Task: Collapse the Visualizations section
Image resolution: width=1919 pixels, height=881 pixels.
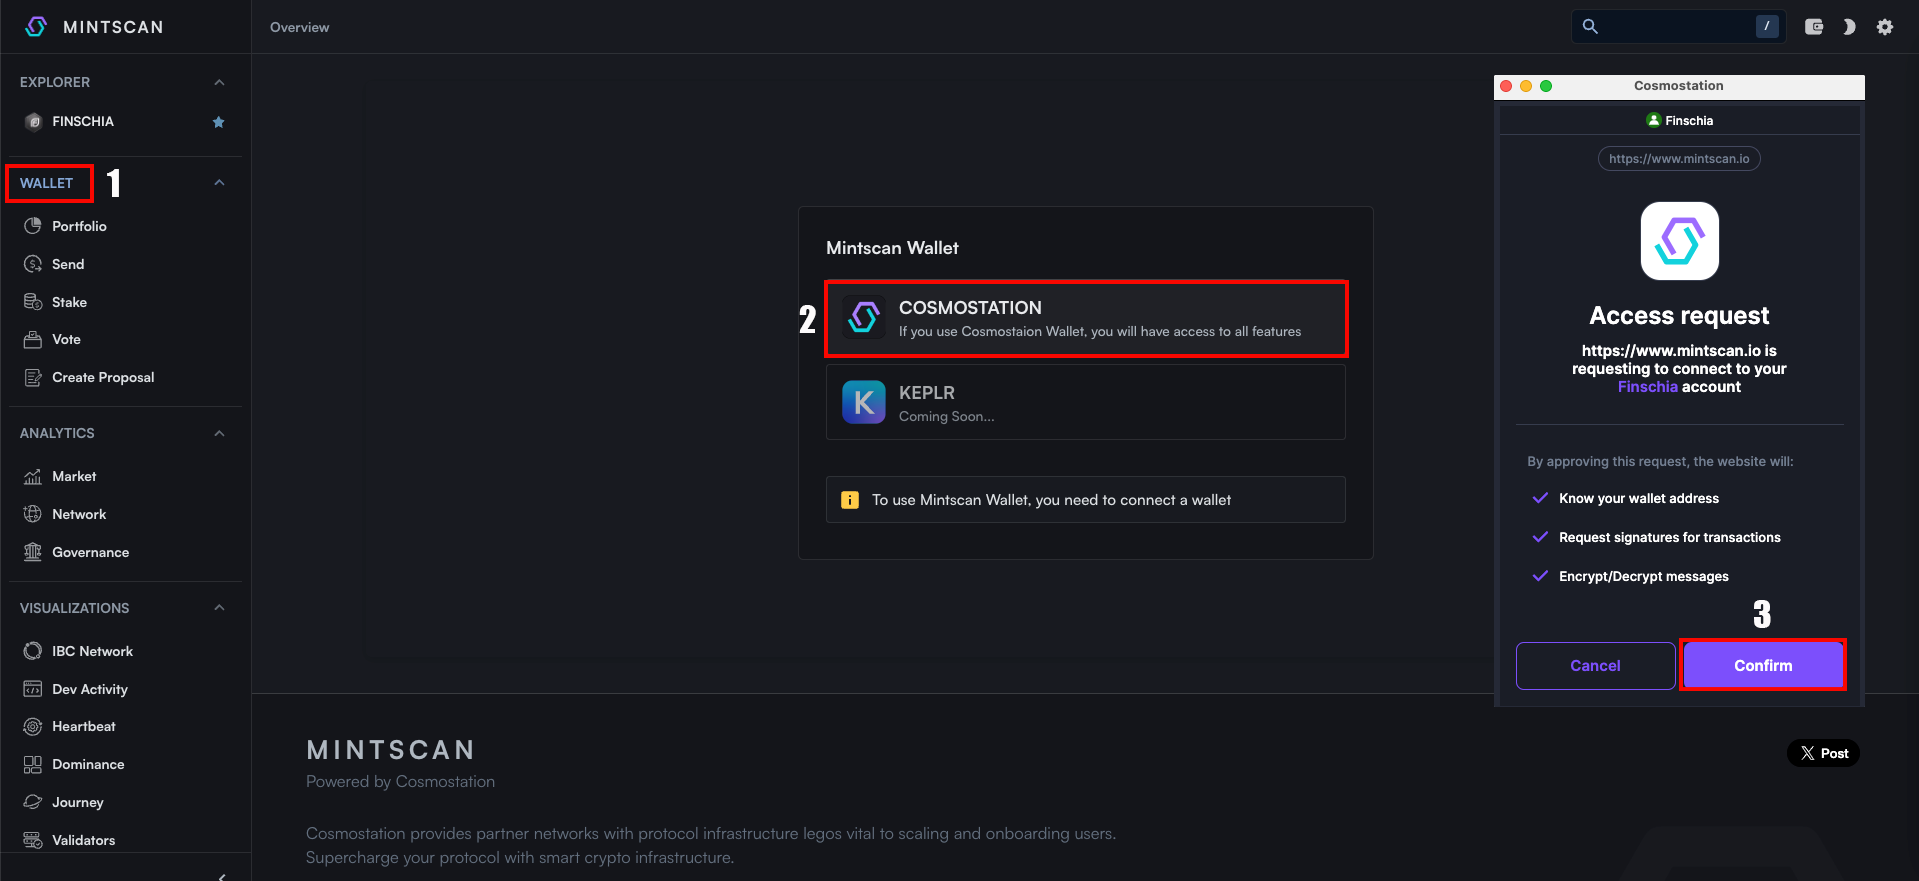Action: tap(219, 608)
